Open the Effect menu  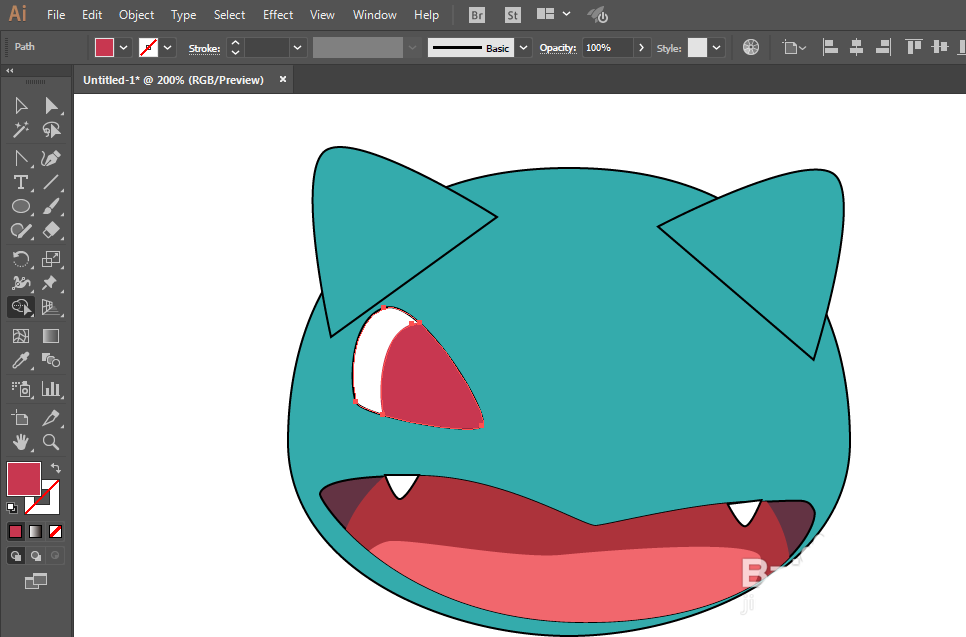(x=278, y=15)
